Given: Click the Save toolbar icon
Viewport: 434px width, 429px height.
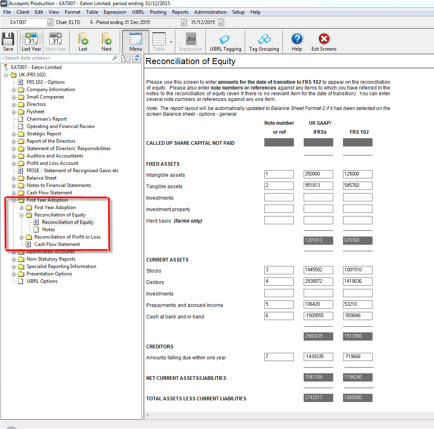Looking at the screenshot, I should 8,41.
